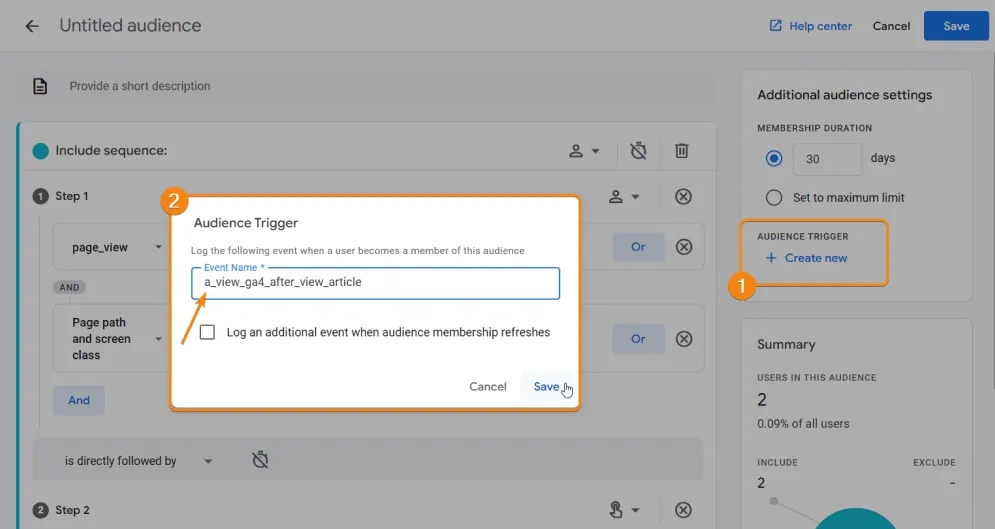The image size is (995, 529).
Task: Click Or button in Page path row
Action: [638, 339]
